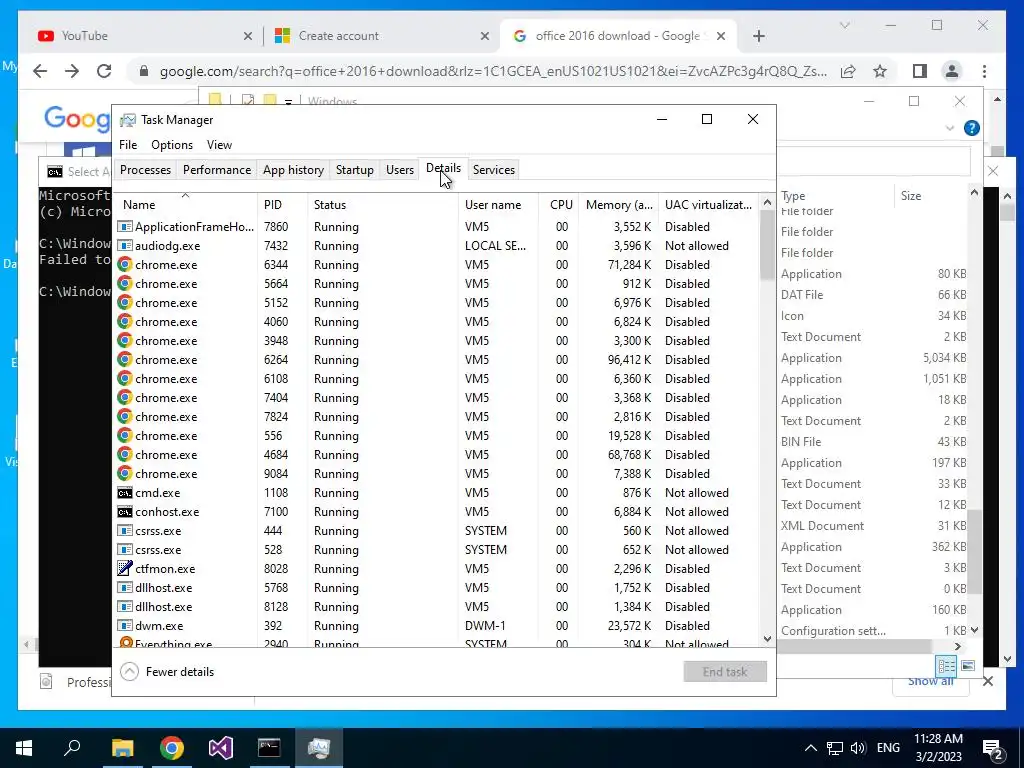
Task: Sort File Explorer by Type column
Action: (835, 195)
